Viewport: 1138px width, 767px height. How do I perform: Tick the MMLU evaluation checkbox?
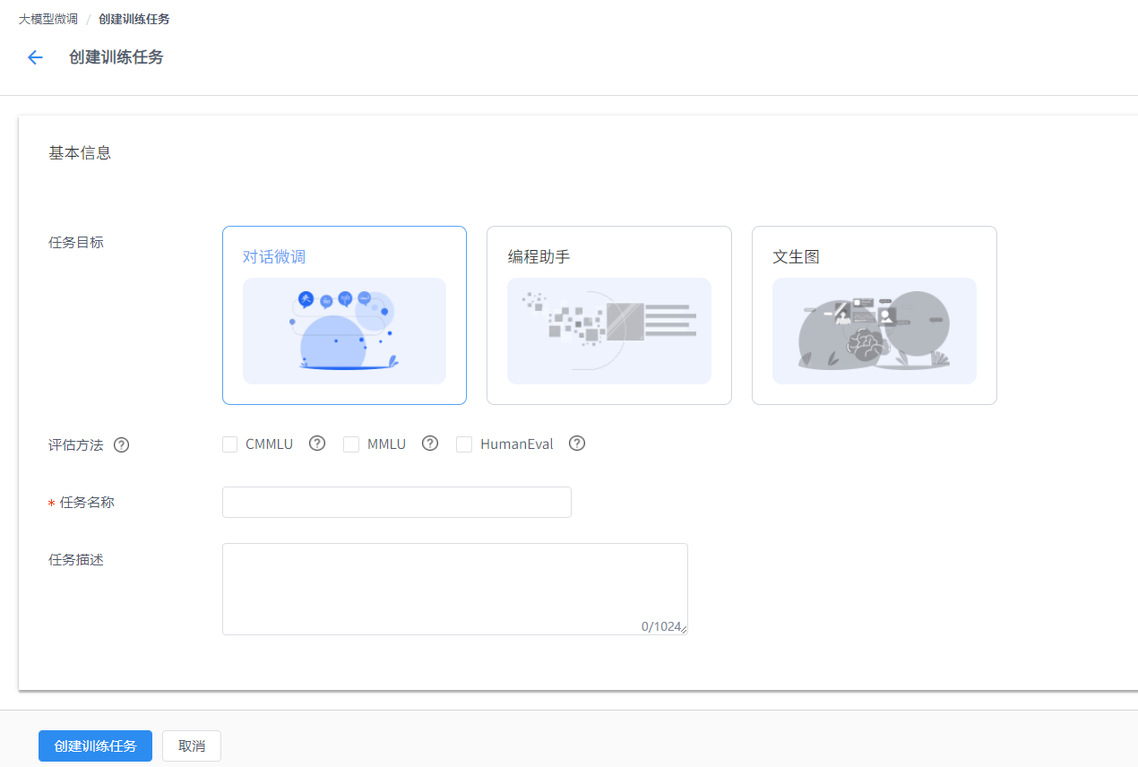(351, 445)
